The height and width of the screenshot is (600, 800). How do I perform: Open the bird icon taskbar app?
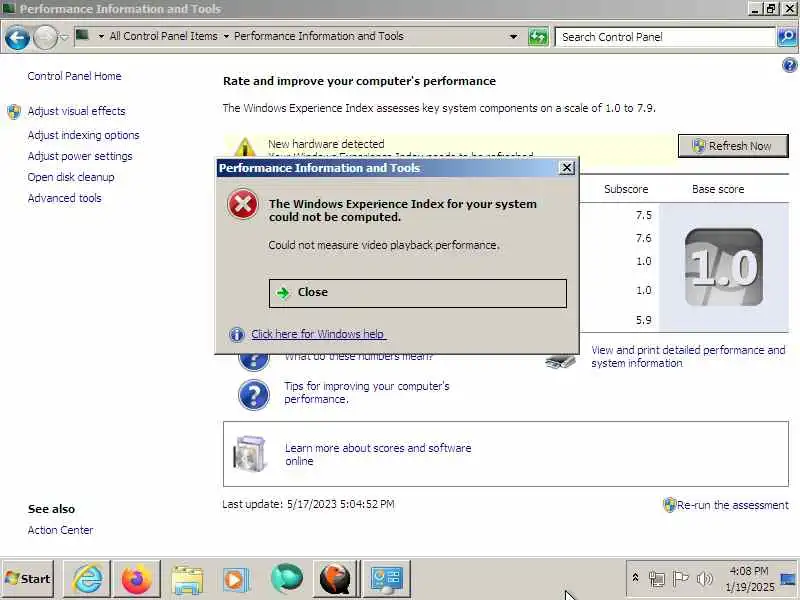click(336, 579)
